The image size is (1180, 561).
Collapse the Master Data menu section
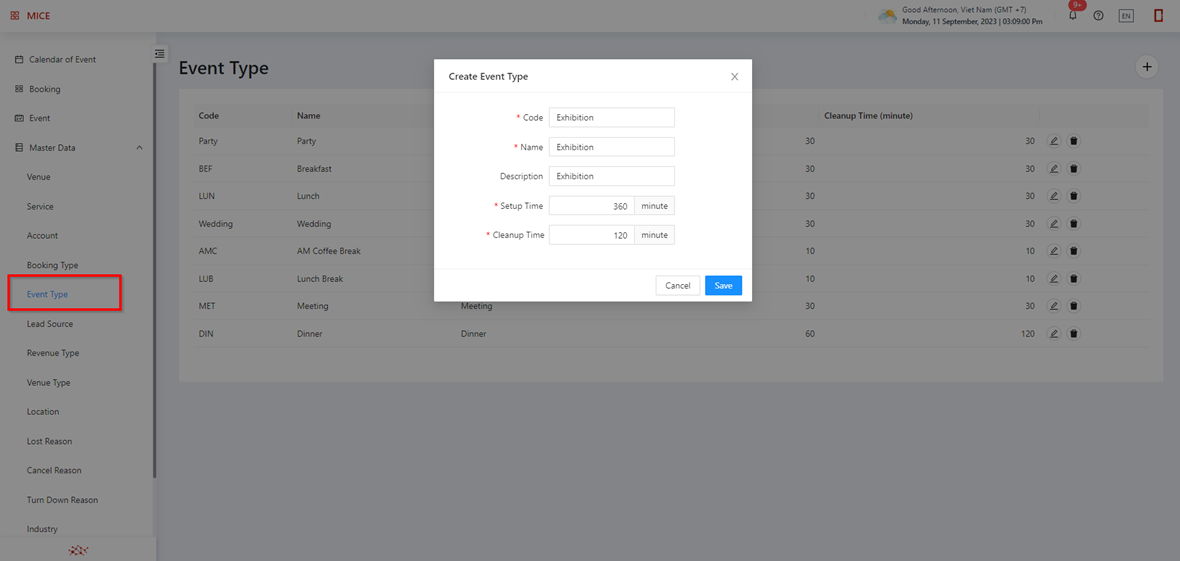pos(139,148)
